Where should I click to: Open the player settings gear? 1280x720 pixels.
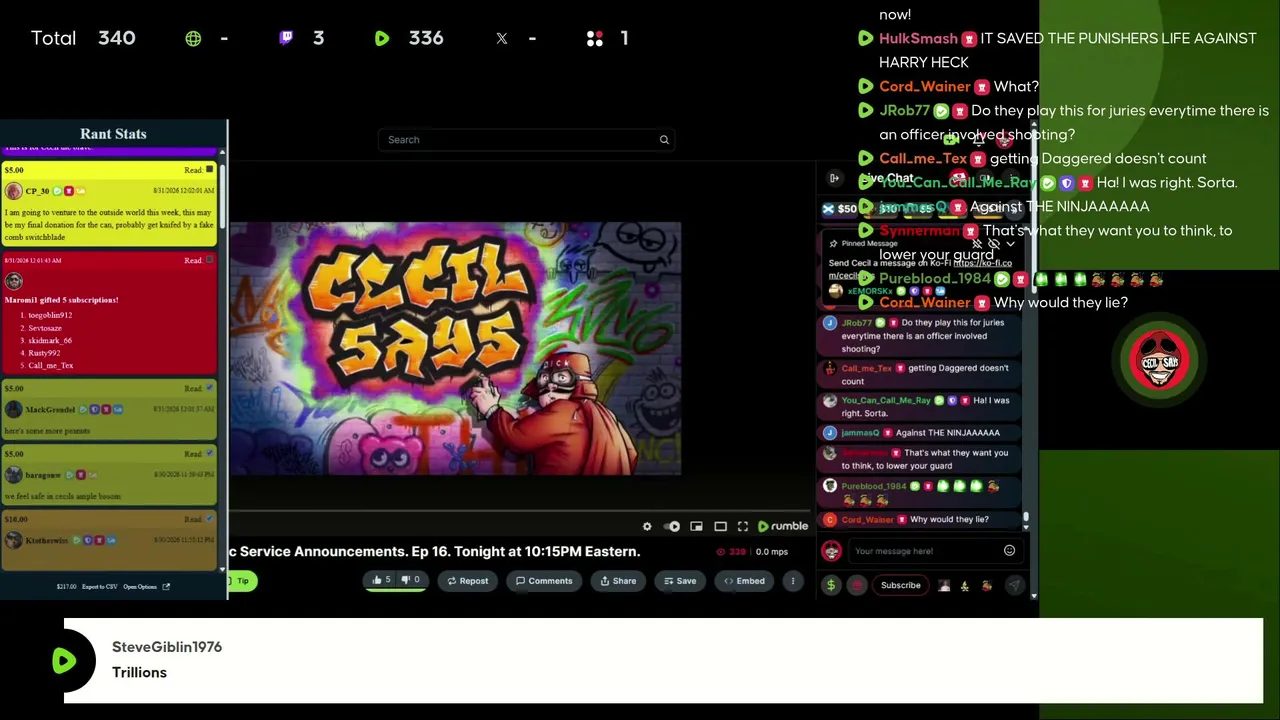647,526
